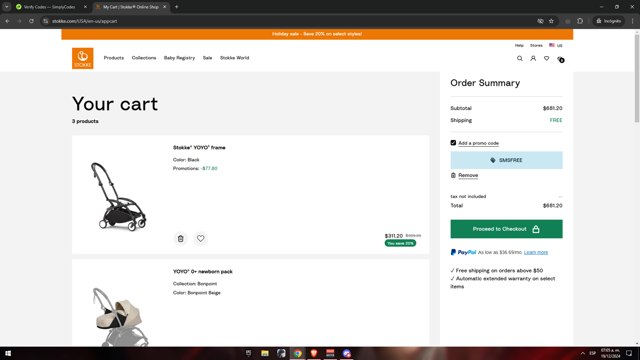Open the browser extensions puzzle icon

(580, 21)
